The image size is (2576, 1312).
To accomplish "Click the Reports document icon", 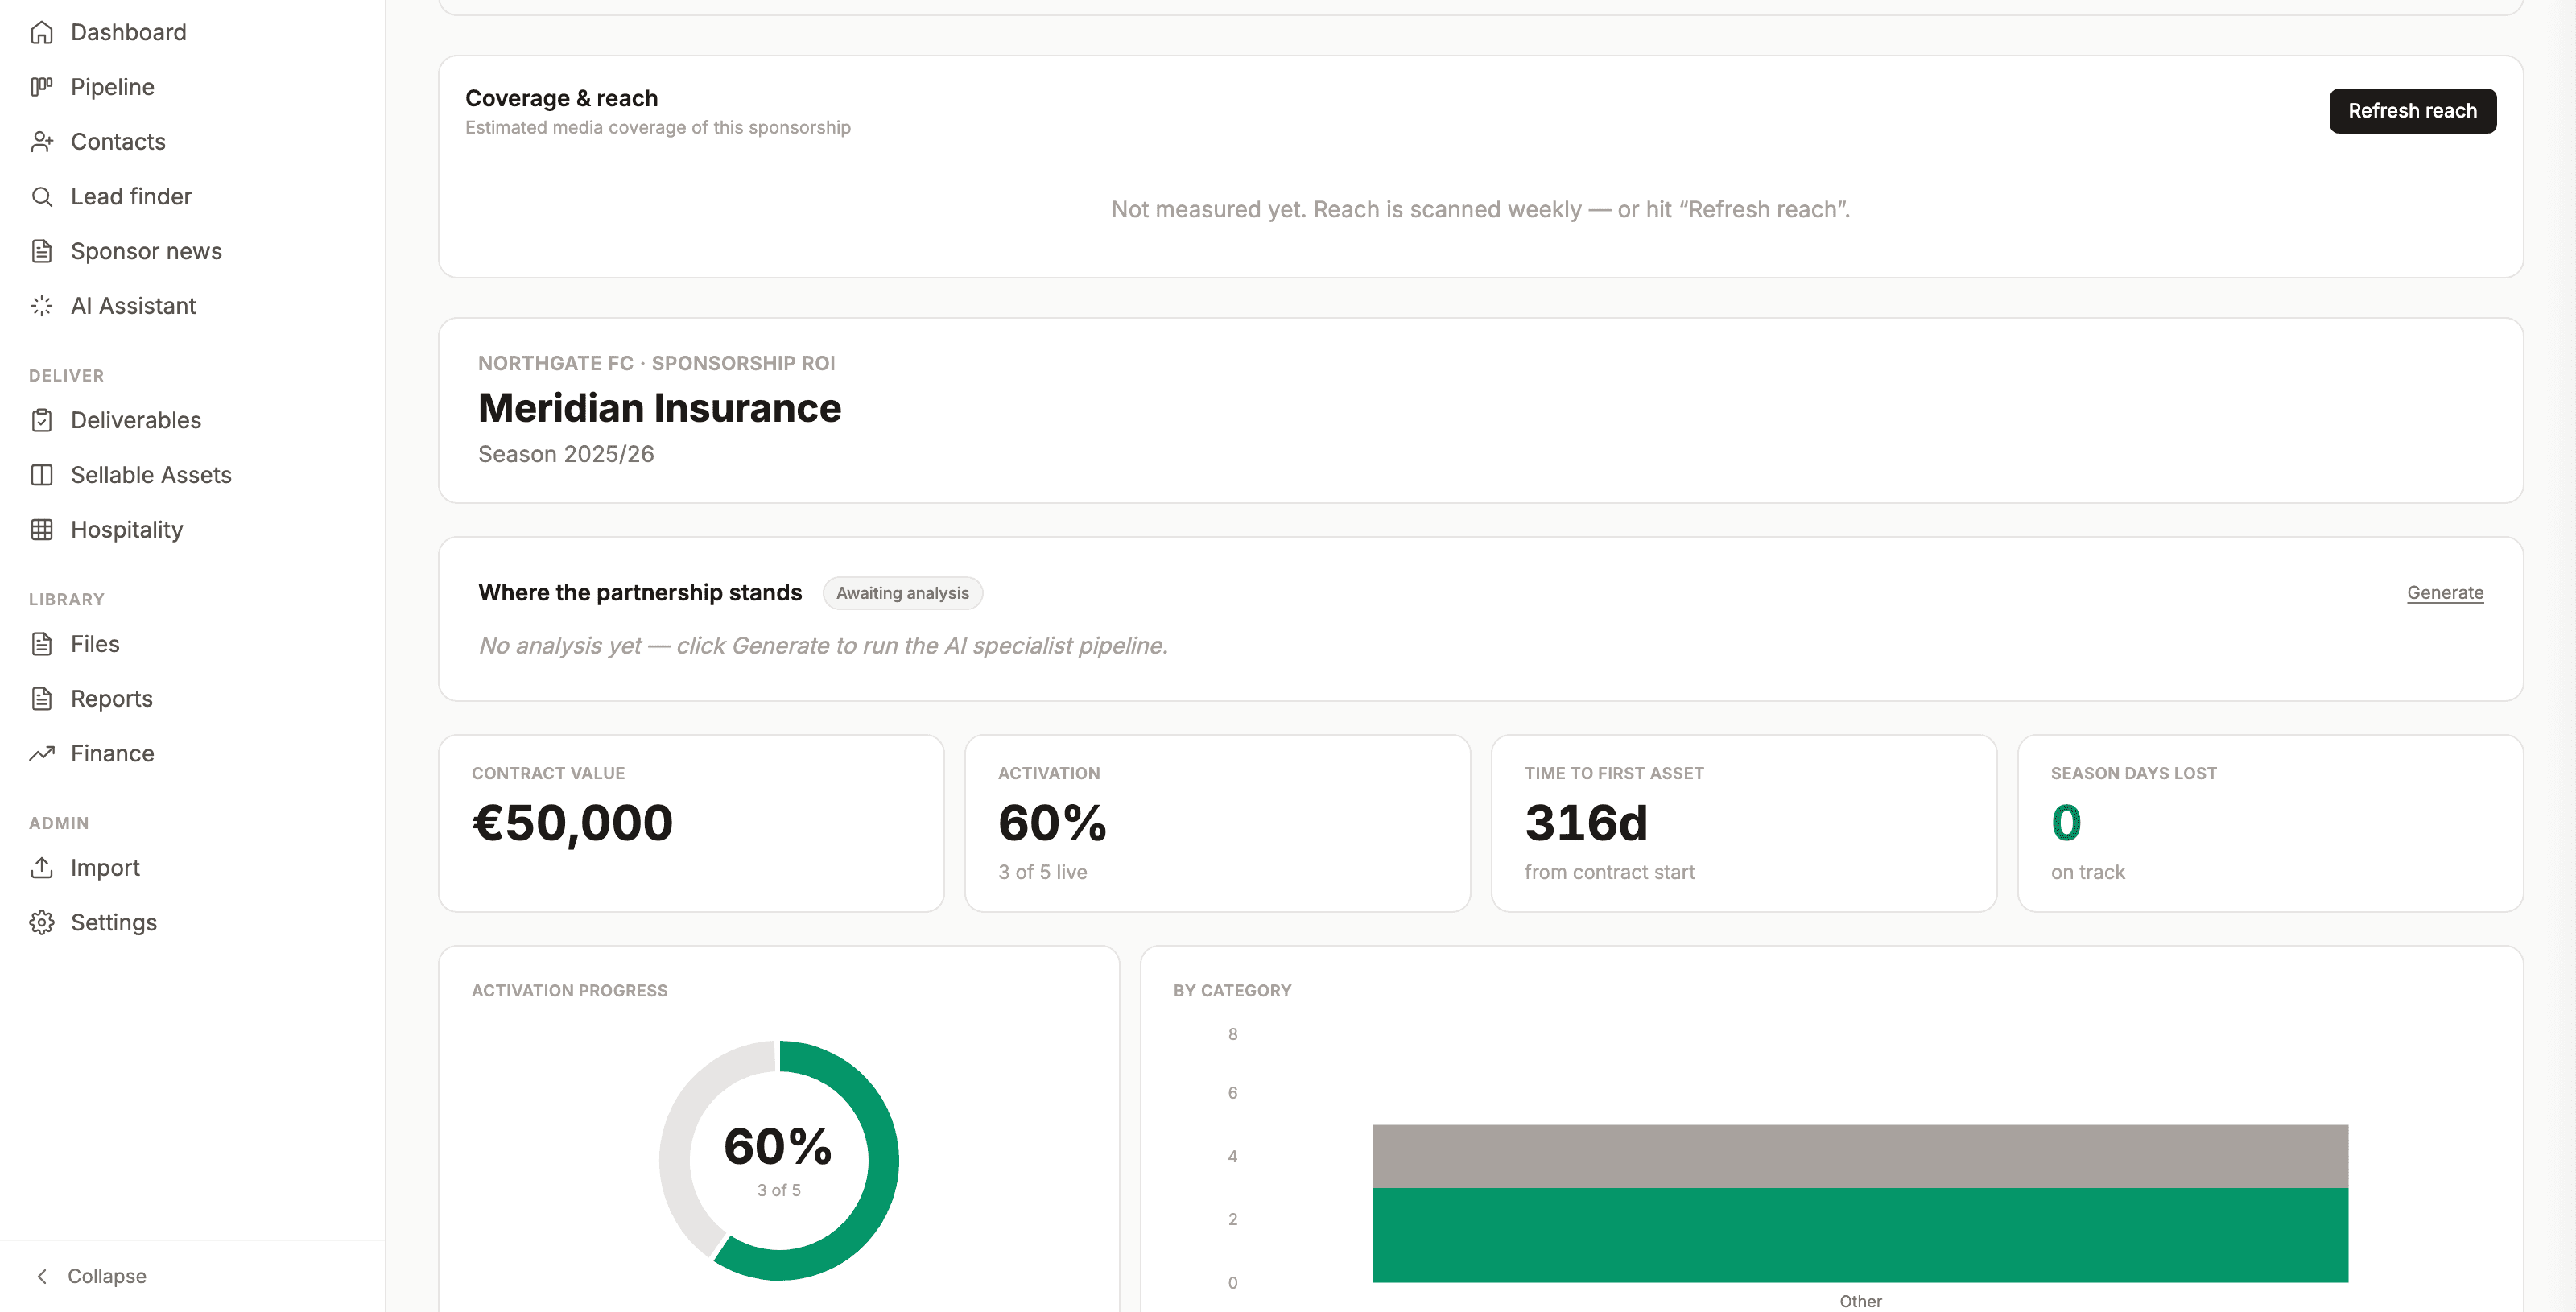I will click(41, 699).
